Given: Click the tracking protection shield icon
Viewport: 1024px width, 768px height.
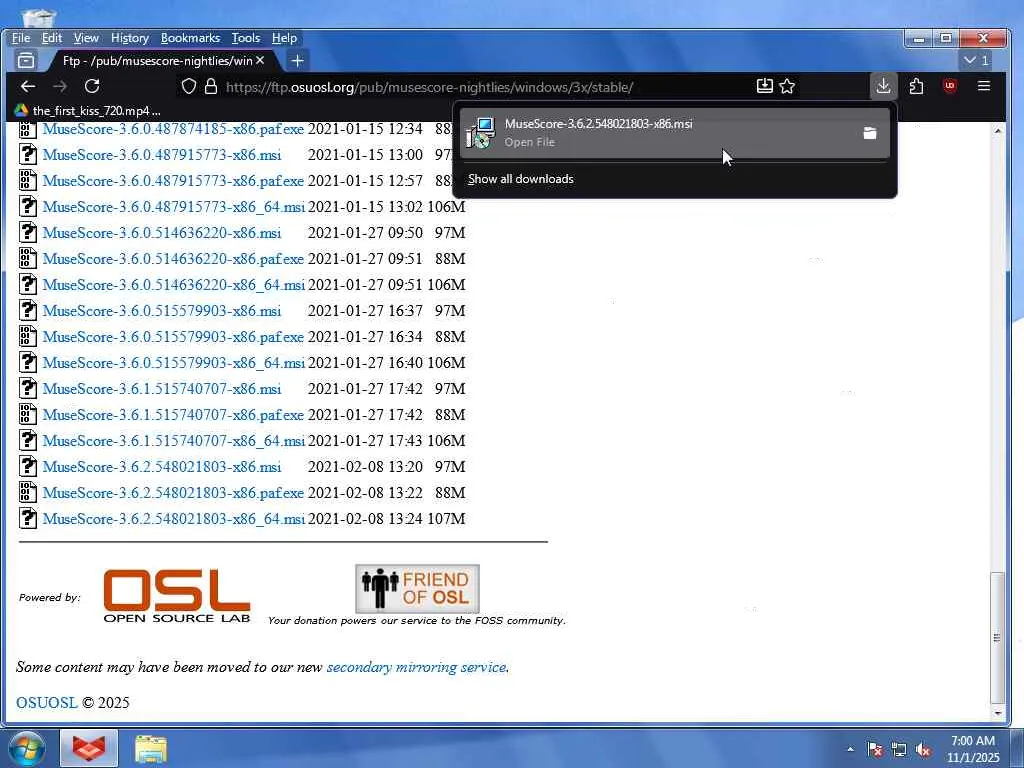Looking at the screenshot, I should pyautogui.click(x=189, y=86).
